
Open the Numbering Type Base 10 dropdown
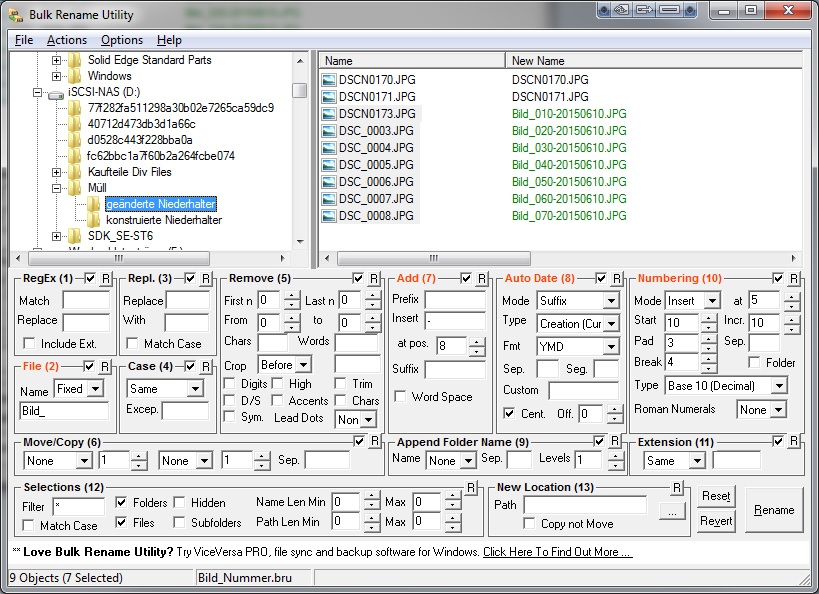click(x=778, y=386)
